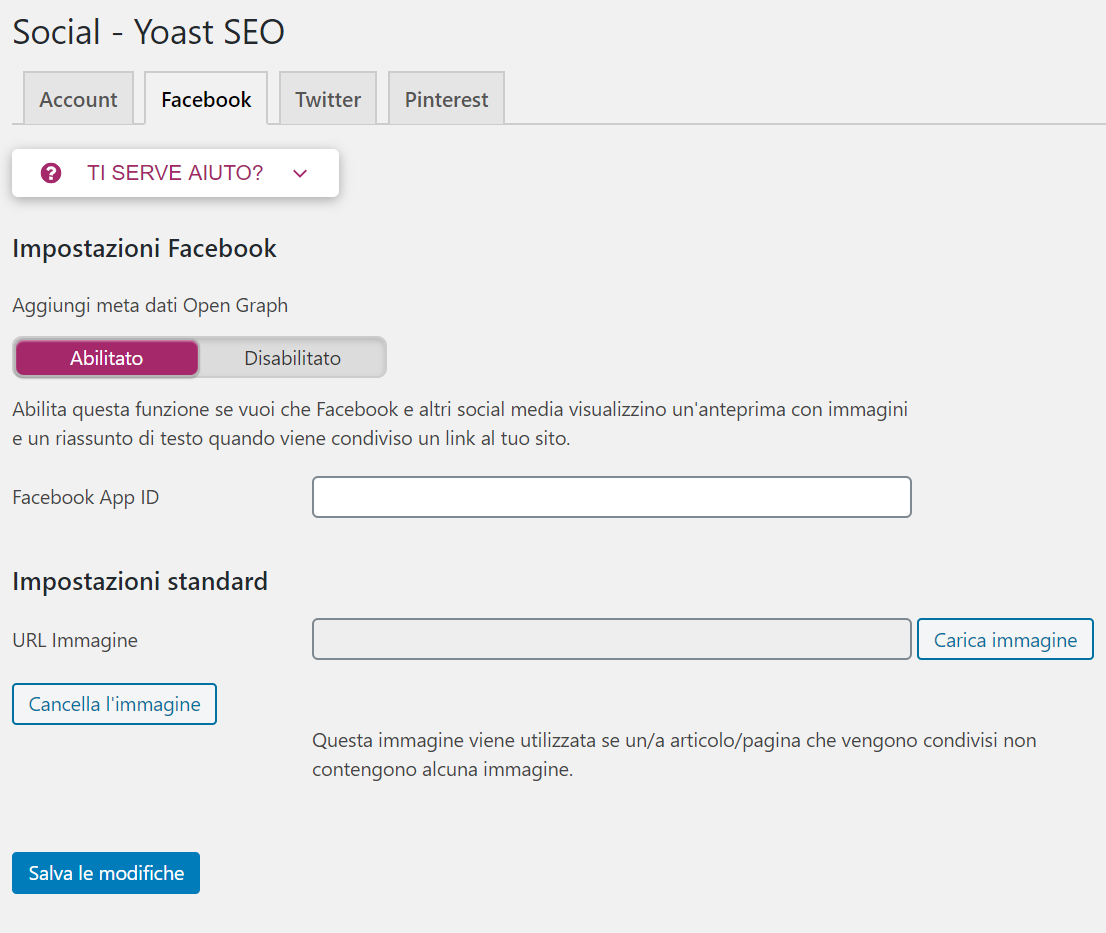
Task: Go to the Pinterest tab
Action: coord(446,99)
